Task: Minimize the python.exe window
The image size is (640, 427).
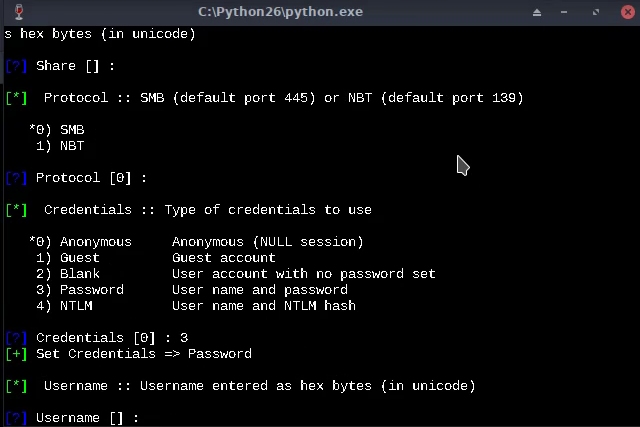Action: (564, 12)
